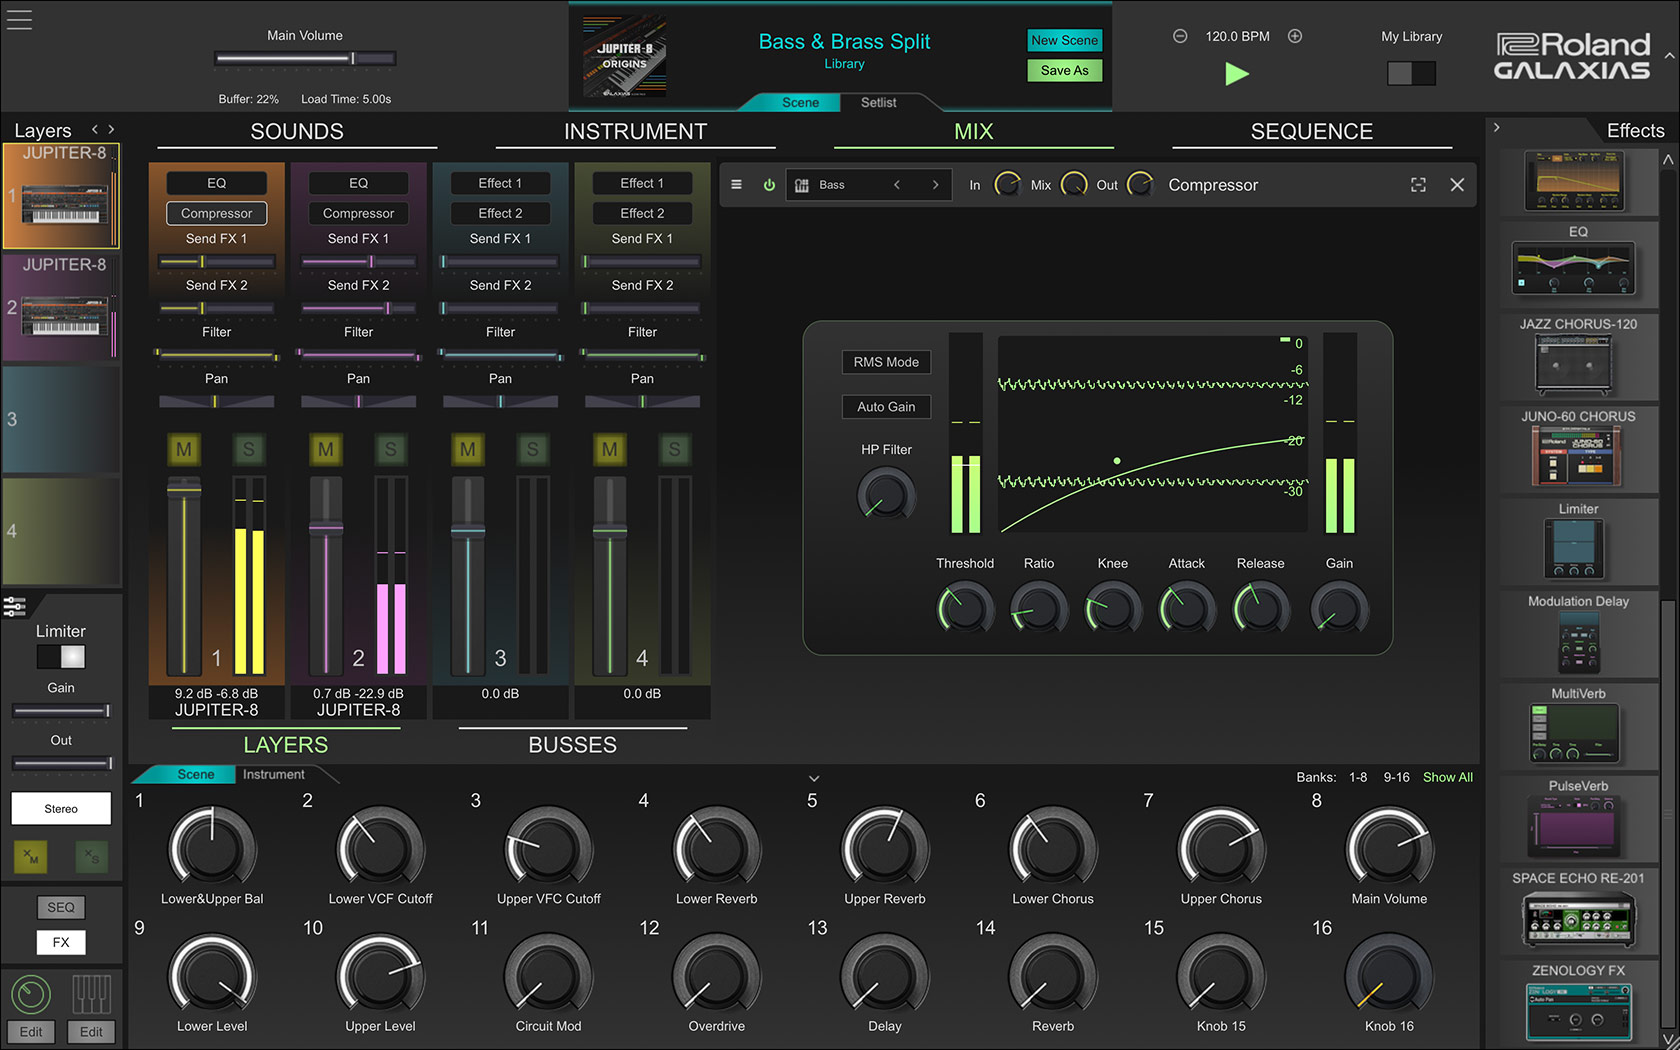Viewport: 1680px width, 1050px height.
Task: Toggle the Limiter switch on
Action: coord(61,656)
